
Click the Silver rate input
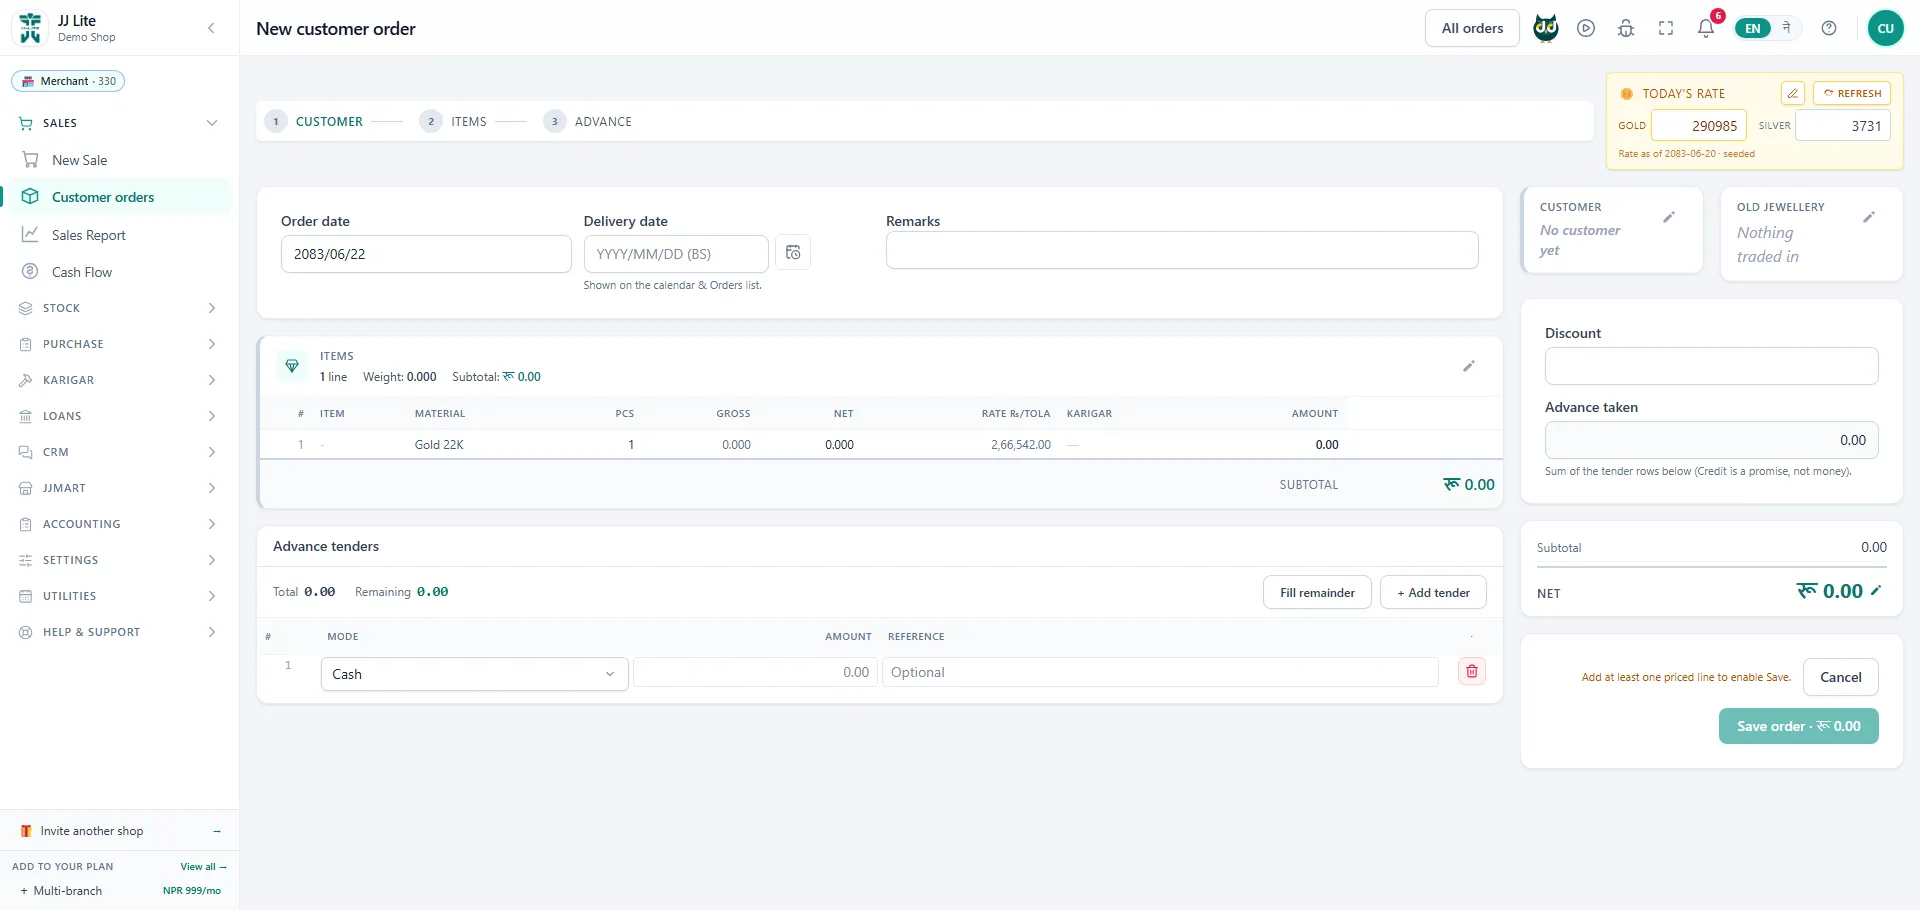coord(1842,125)
